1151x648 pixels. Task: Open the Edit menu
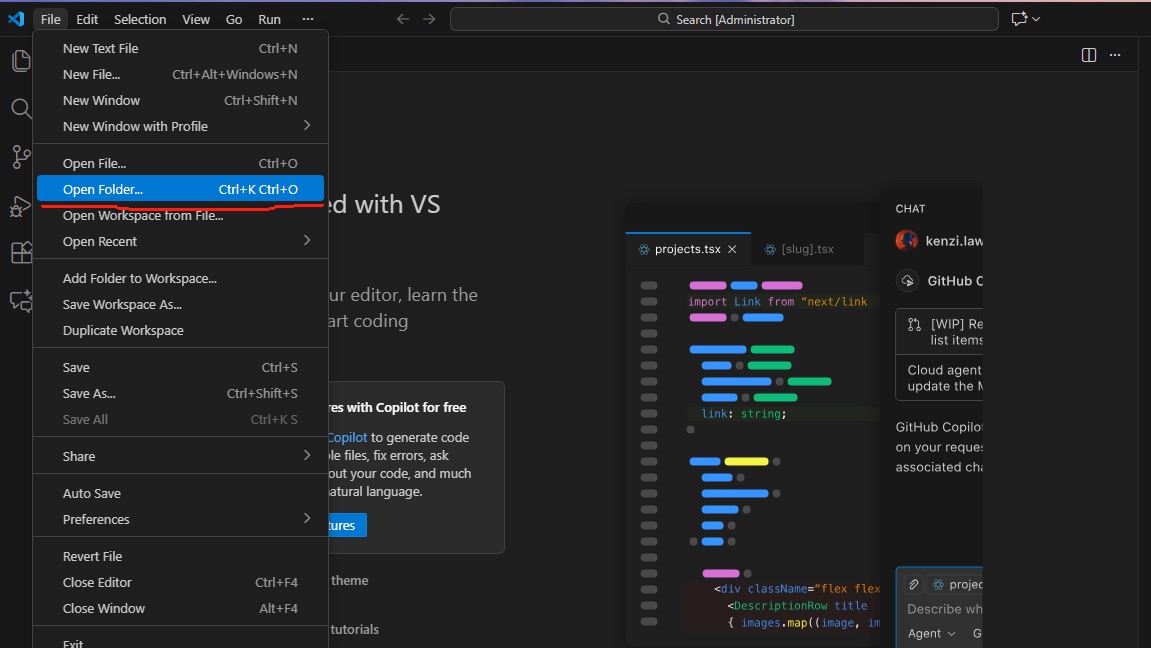pos(87,19)
